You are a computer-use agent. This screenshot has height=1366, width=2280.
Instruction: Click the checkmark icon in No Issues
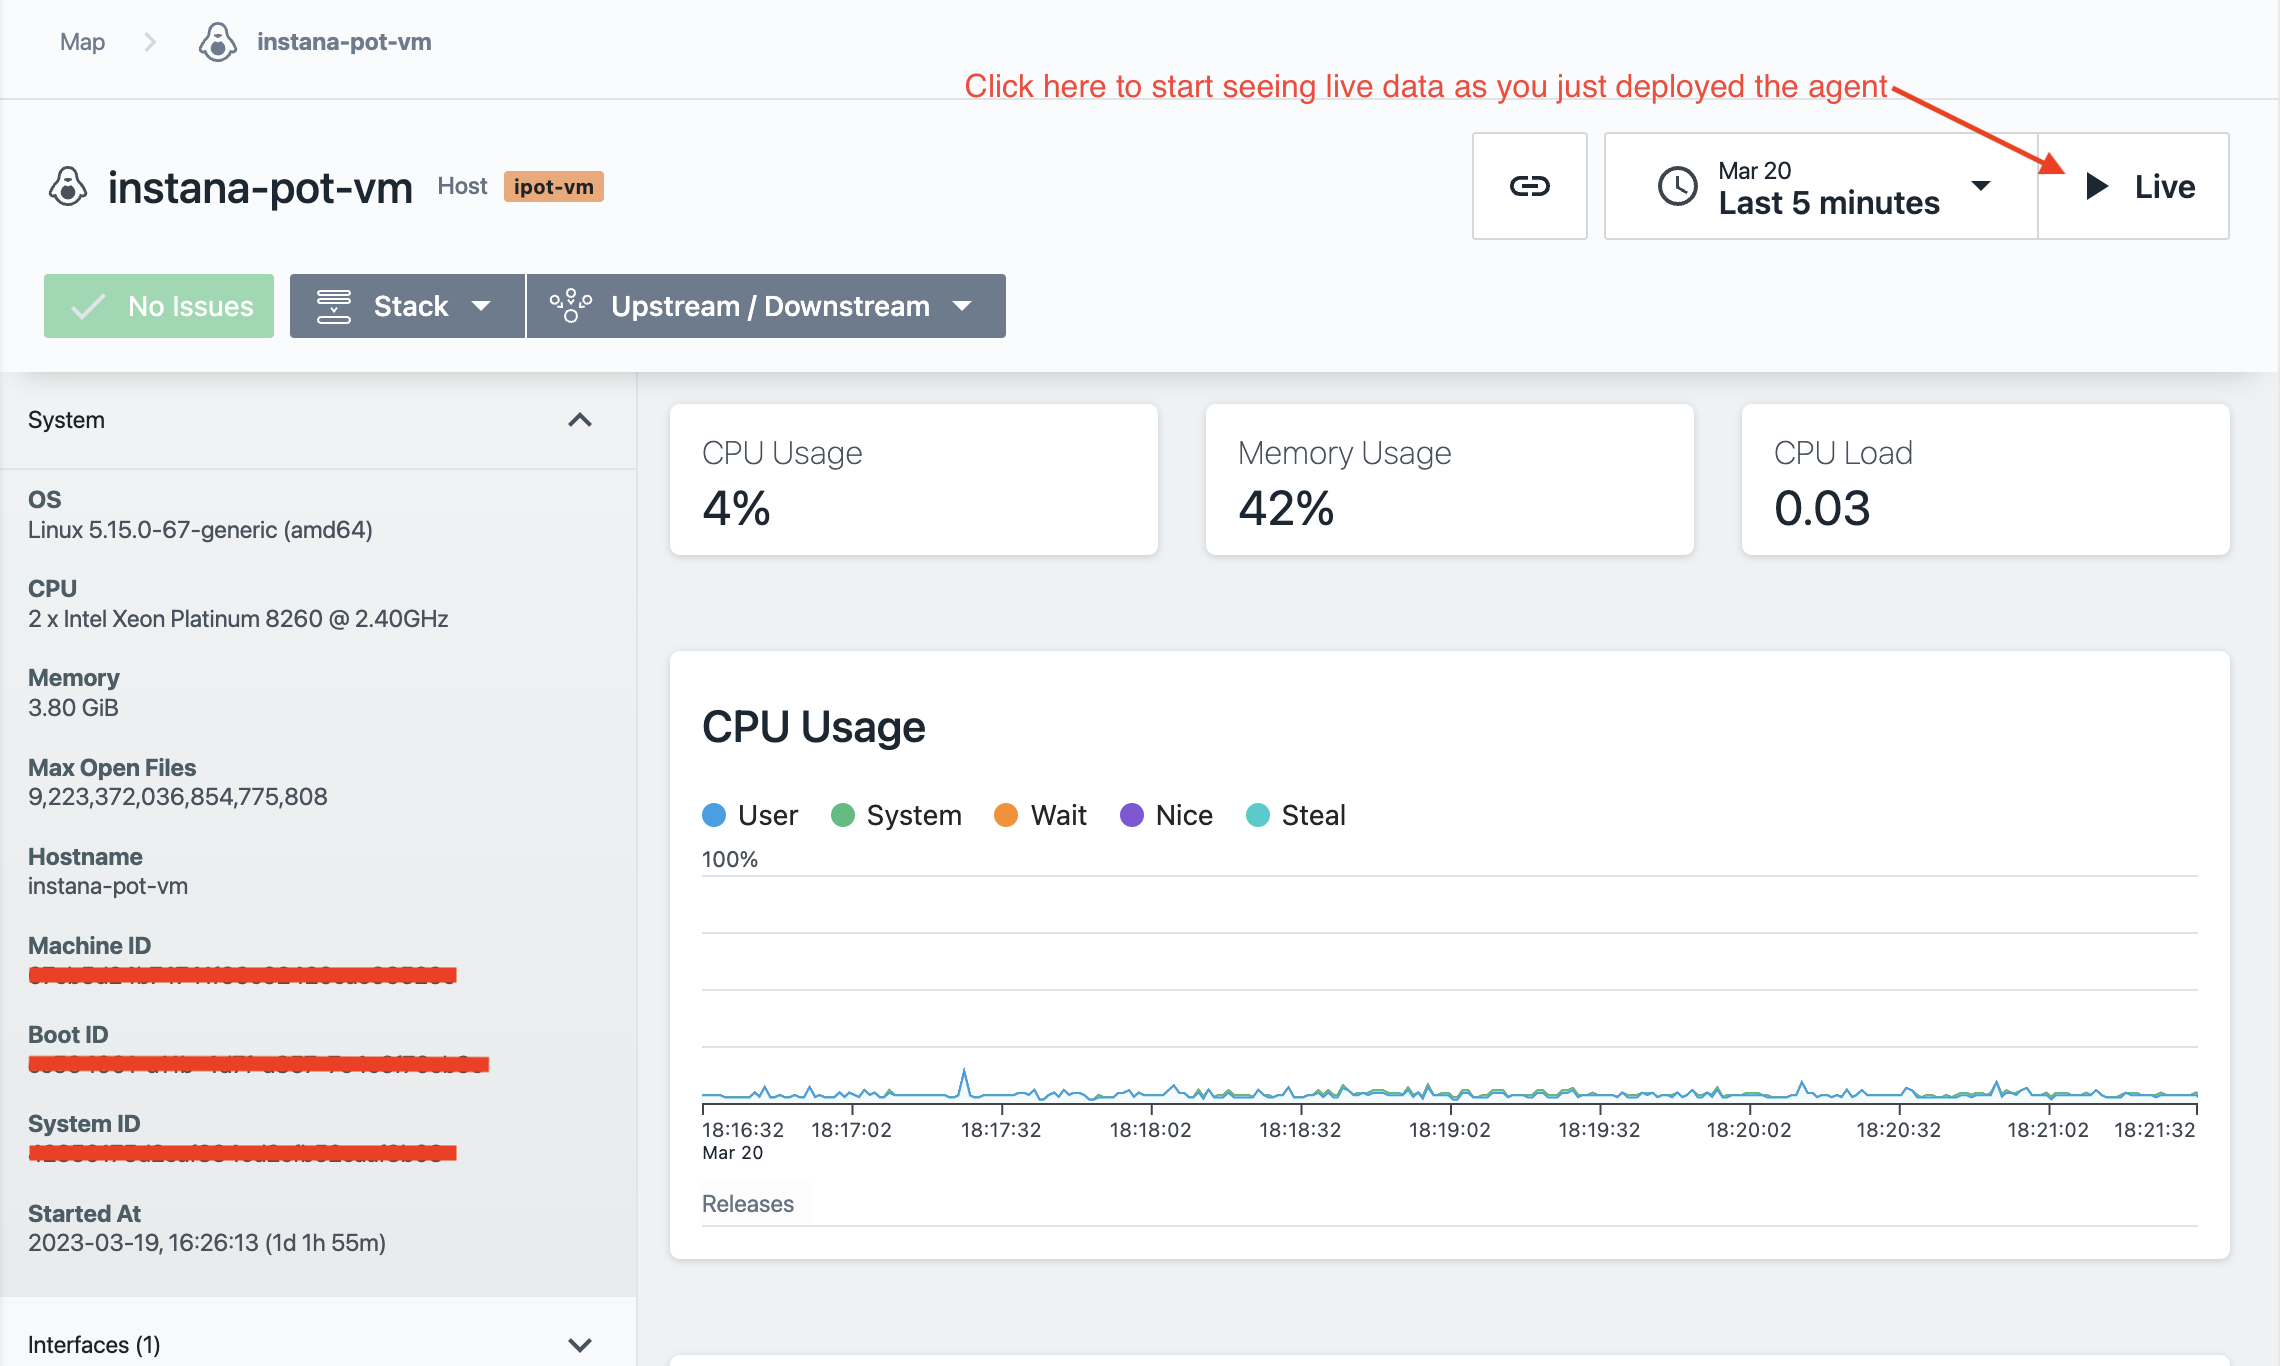point(88,306)
